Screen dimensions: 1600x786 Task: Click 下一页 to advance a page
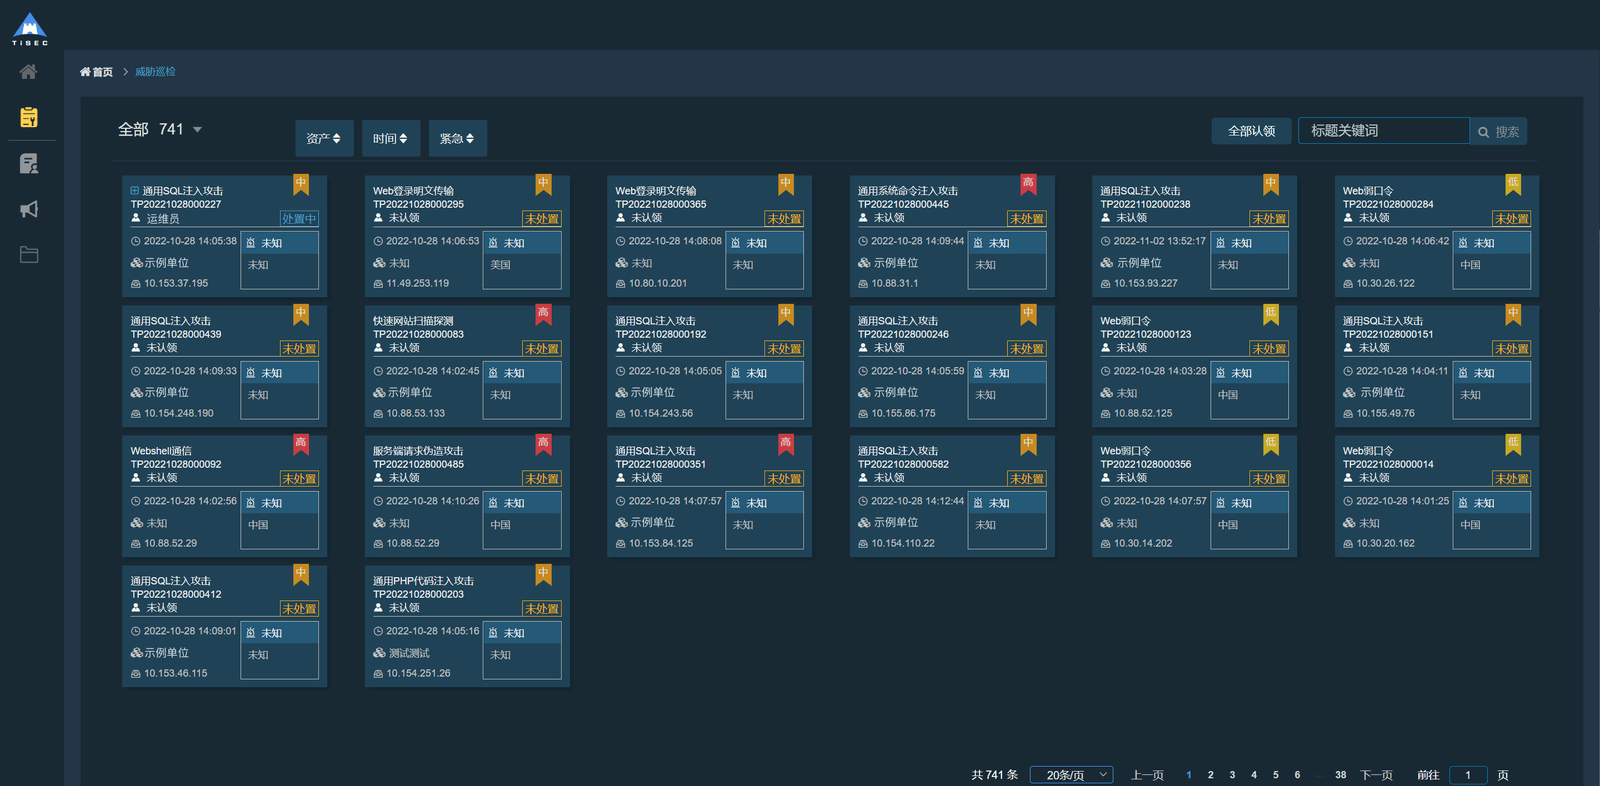tap(1377, 775)
